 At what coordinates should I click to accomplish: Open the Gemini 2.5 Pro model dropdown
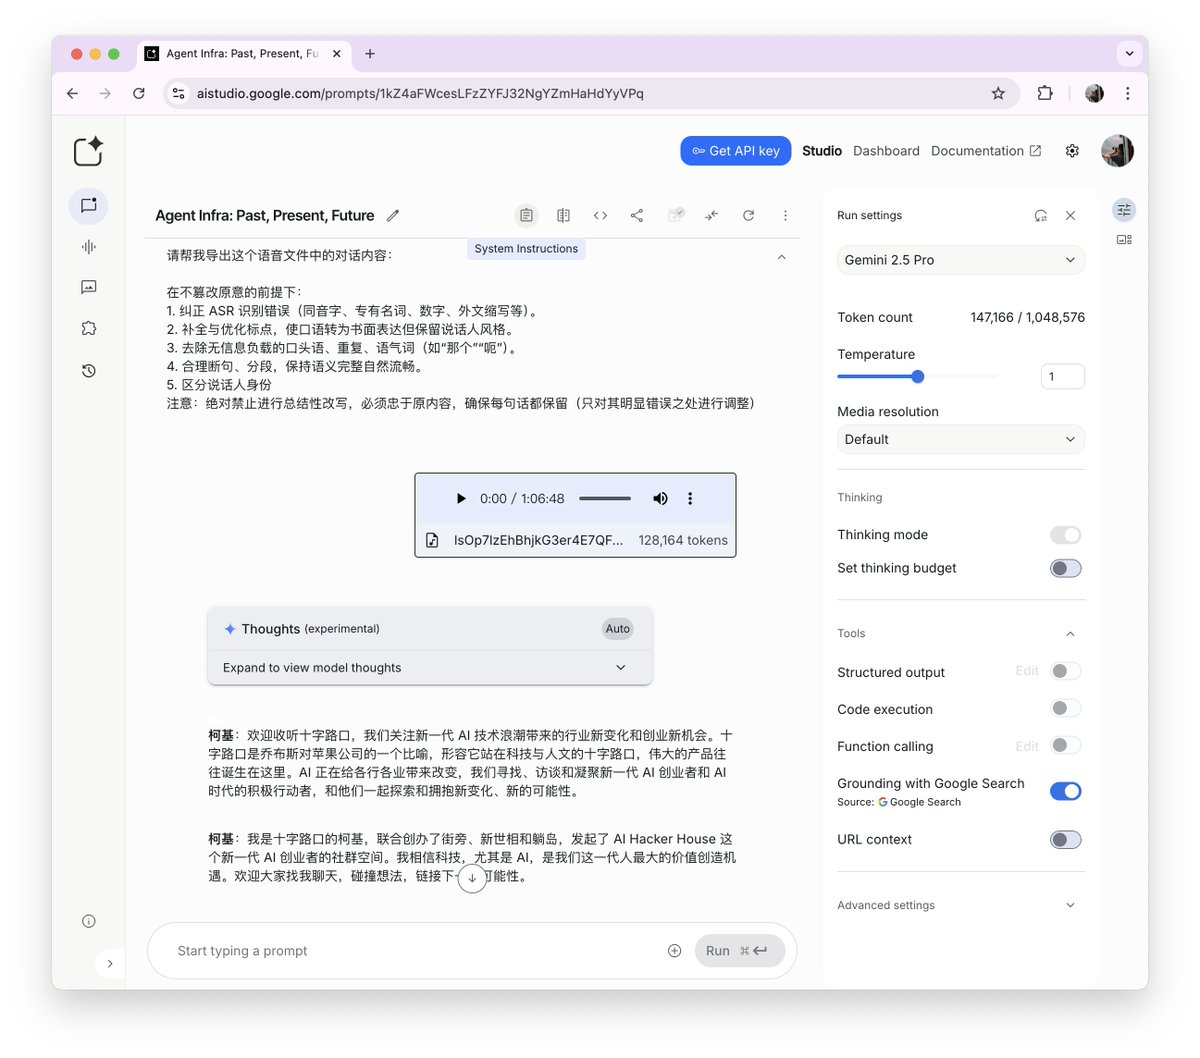pos(961,260)
